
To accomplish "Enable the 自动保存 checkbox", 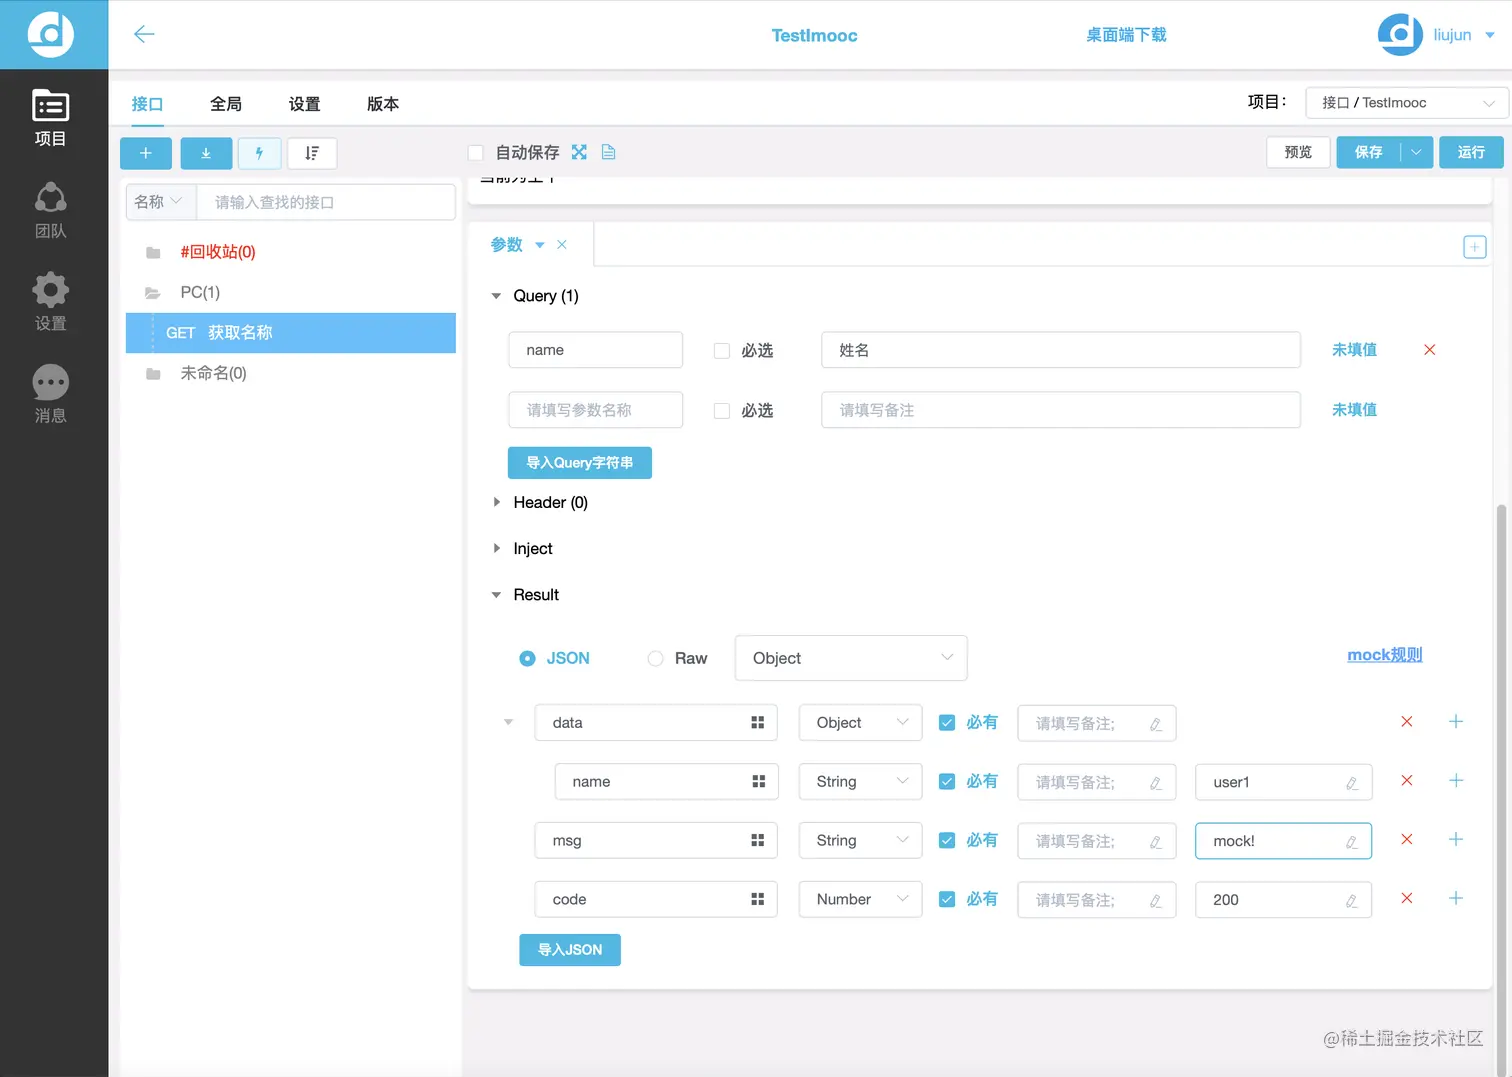I will tap(476, 153).
